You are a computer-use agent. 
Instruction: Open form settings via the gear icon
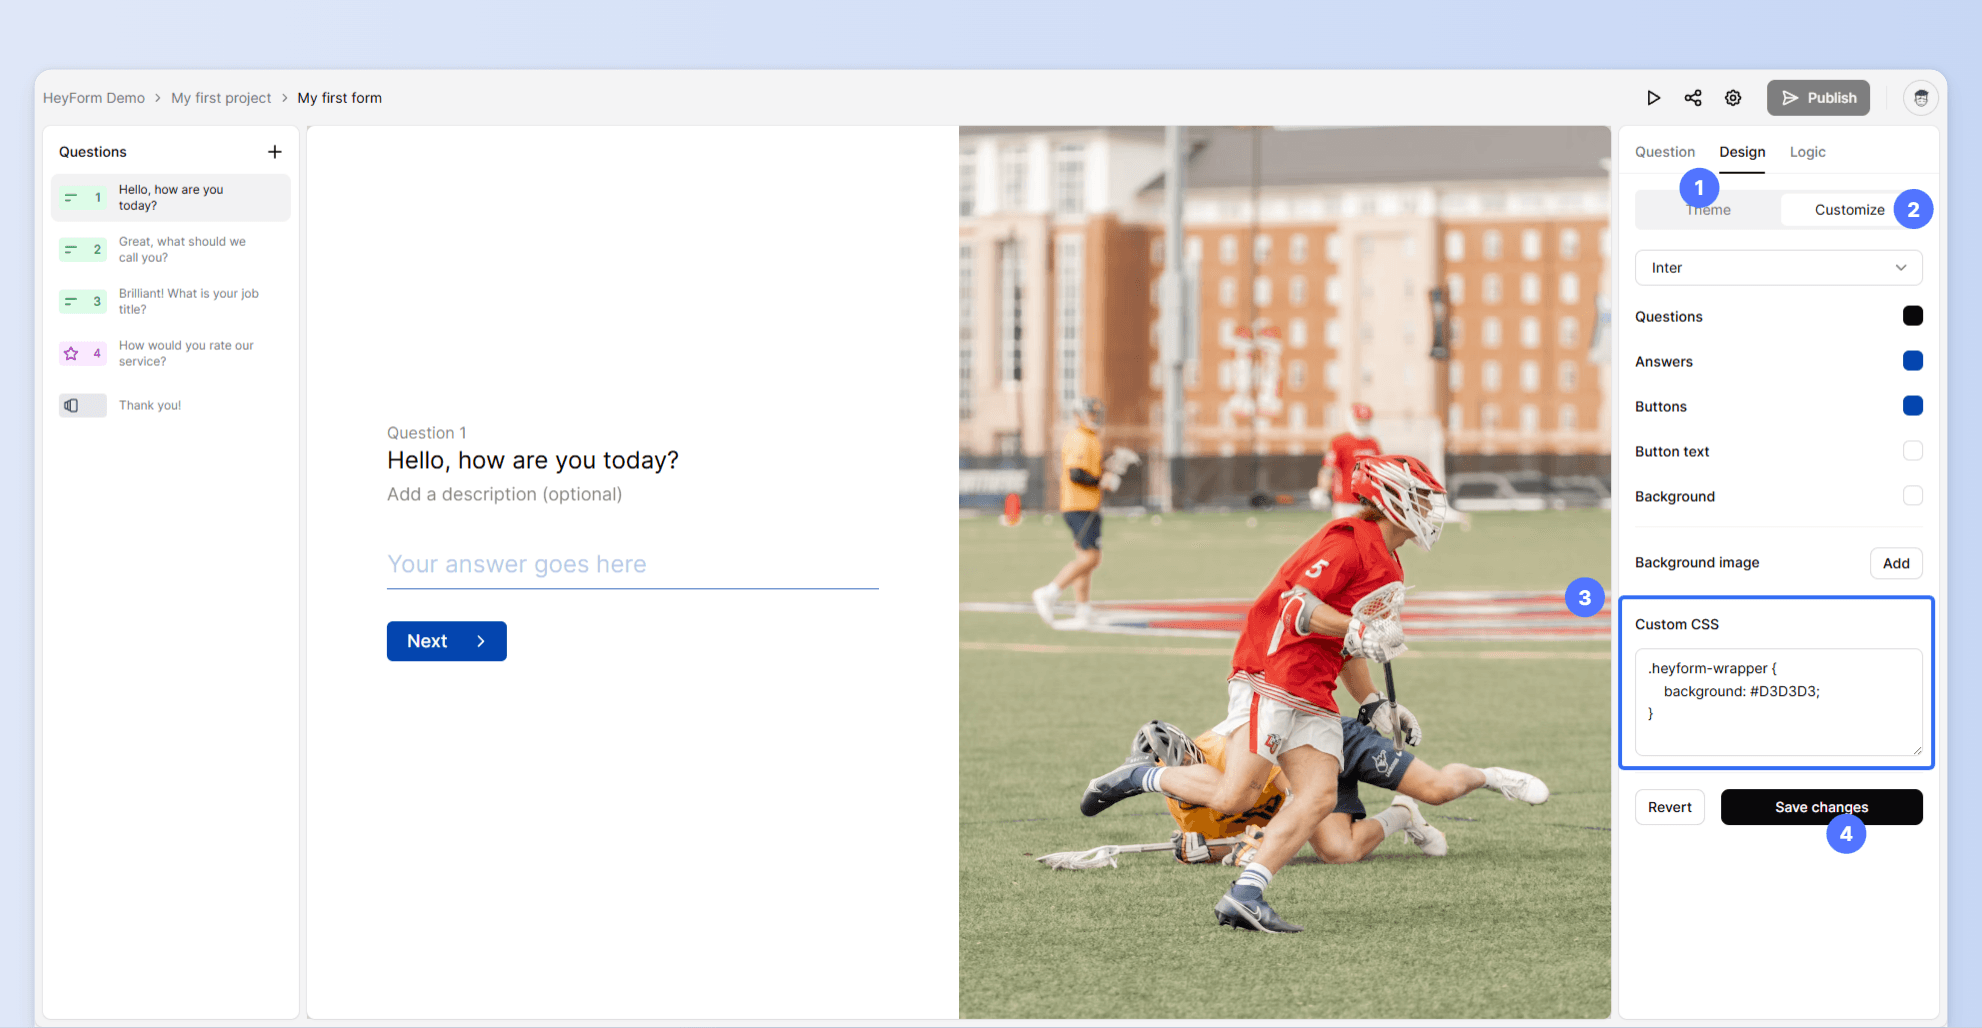click(x=1733, y=97)
